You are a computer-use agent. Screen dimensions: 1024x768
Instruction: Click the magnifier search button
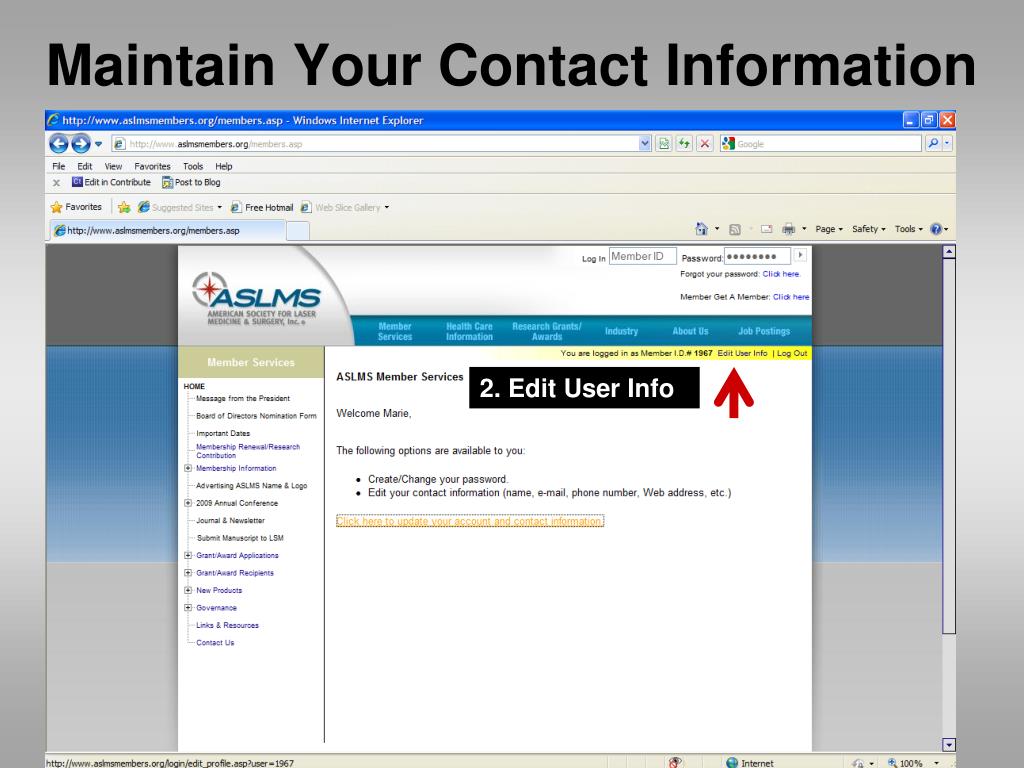click(x=933, y=143)
